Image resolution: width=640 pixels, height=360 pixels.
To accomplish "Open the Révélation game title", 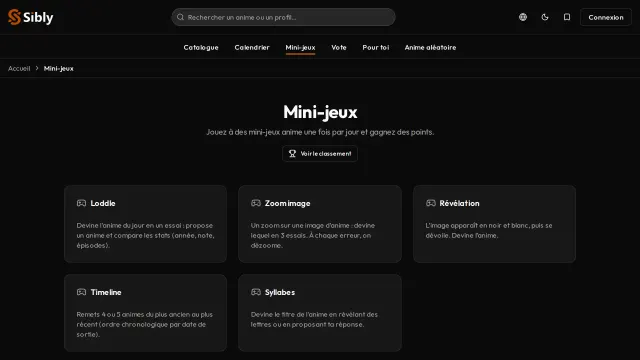I will click(x=459, y=203).
